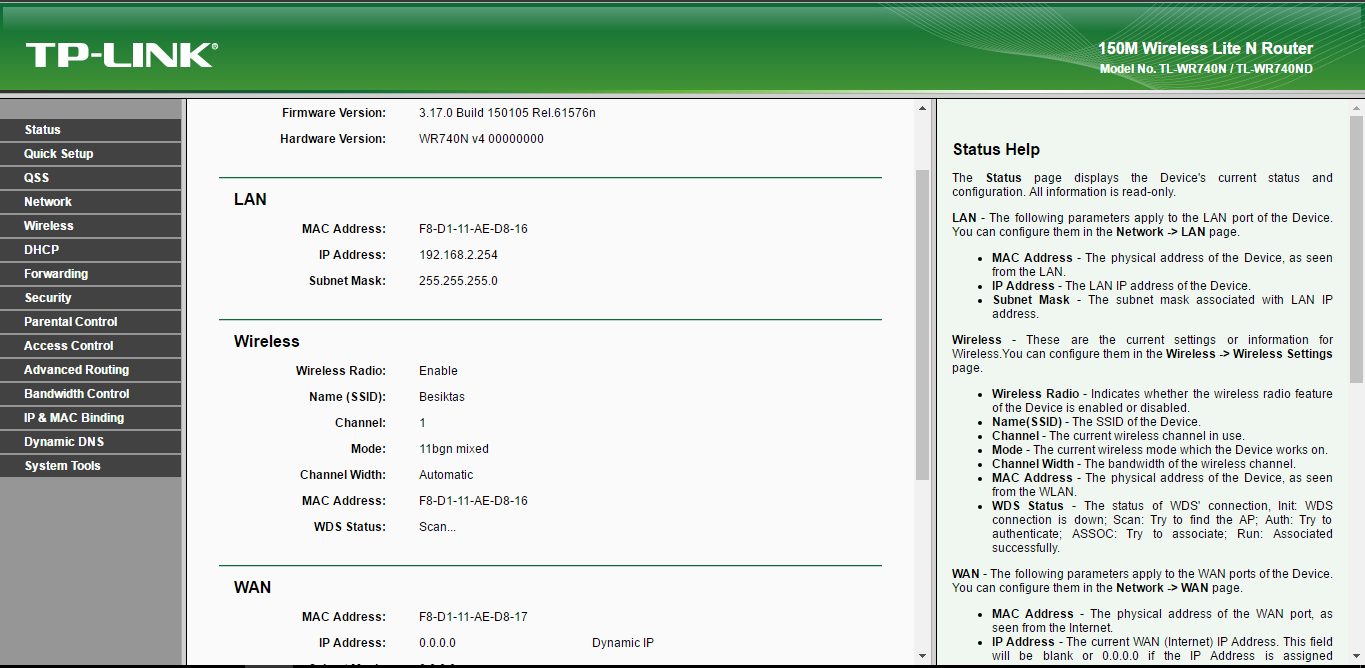Viewport: 1365px width, 668px height.
Task: Click the WAN section heading
Action: tap(252, 587)
